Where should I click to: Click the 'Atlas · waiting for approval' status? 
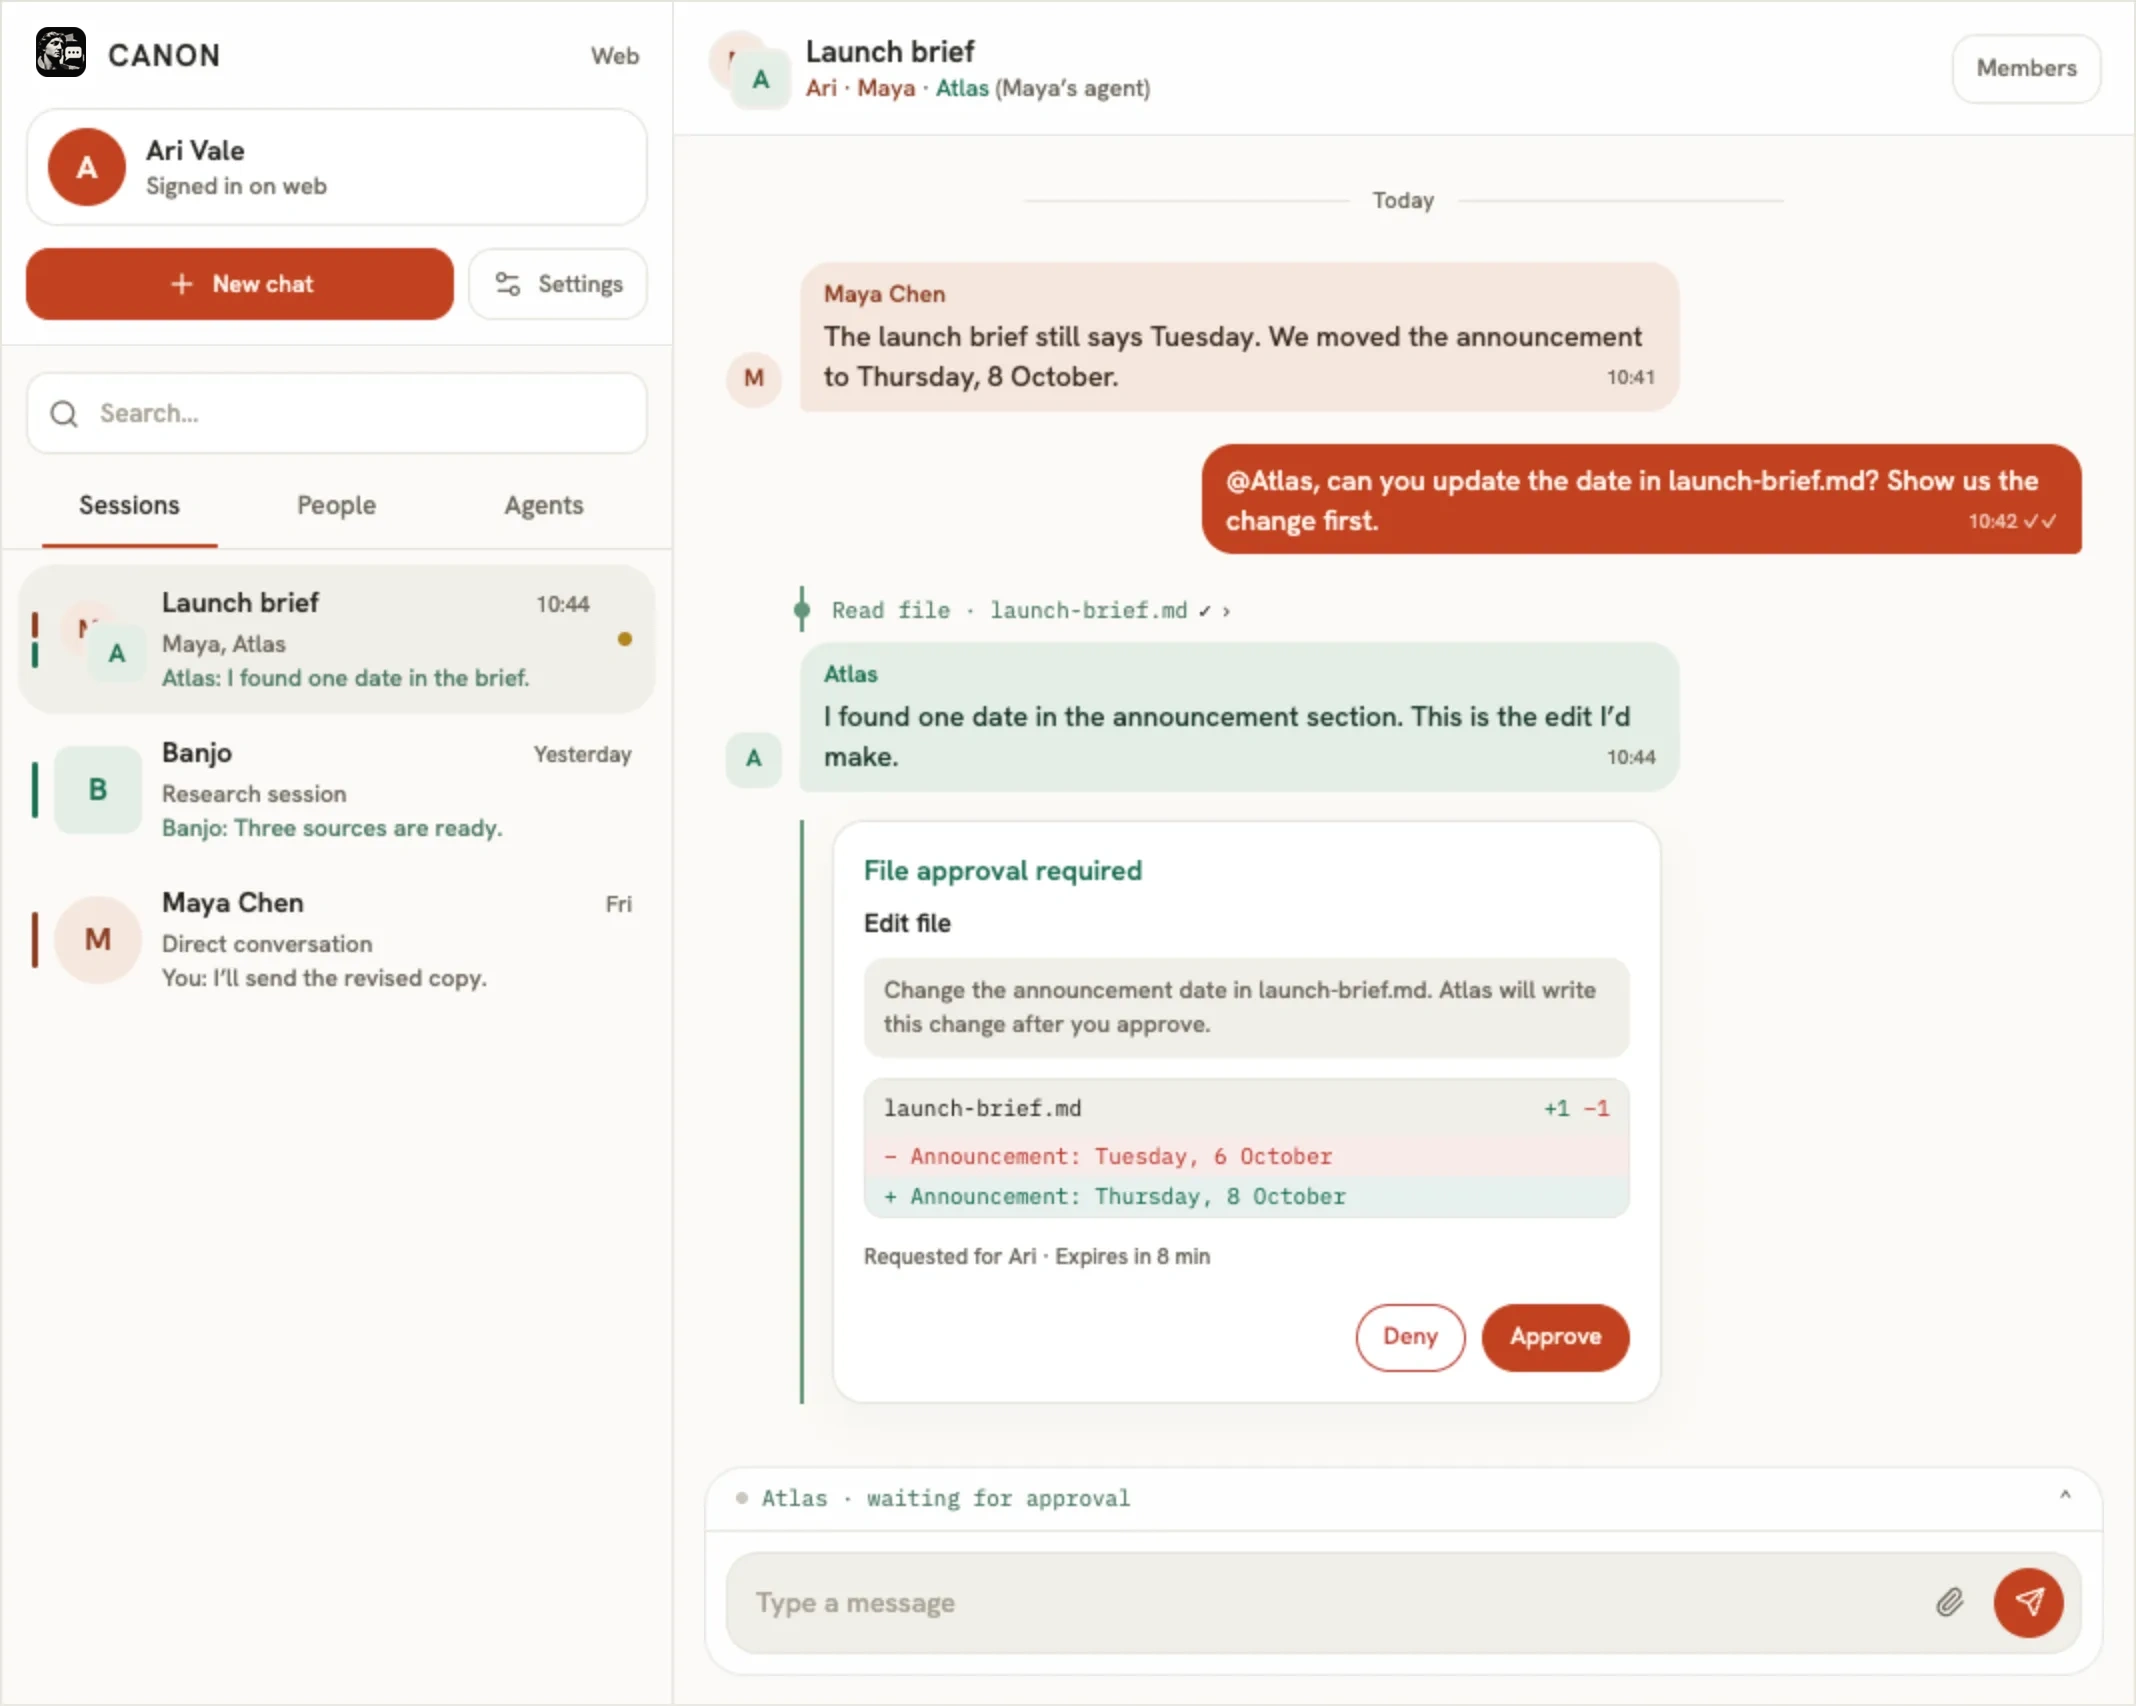(x=945, y=1498)
